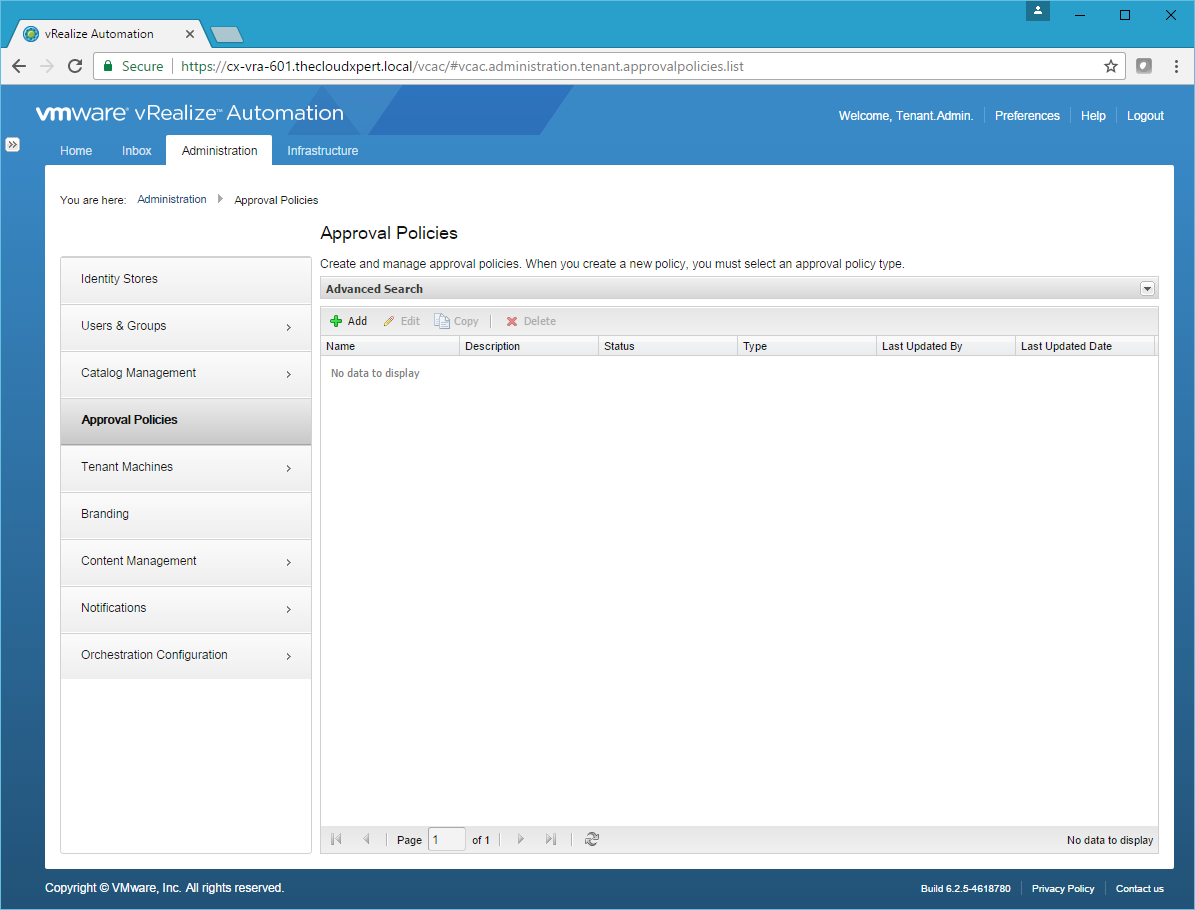Sort by the Last Updated Date column
Screen dimensions: 1195x910
1066,346
